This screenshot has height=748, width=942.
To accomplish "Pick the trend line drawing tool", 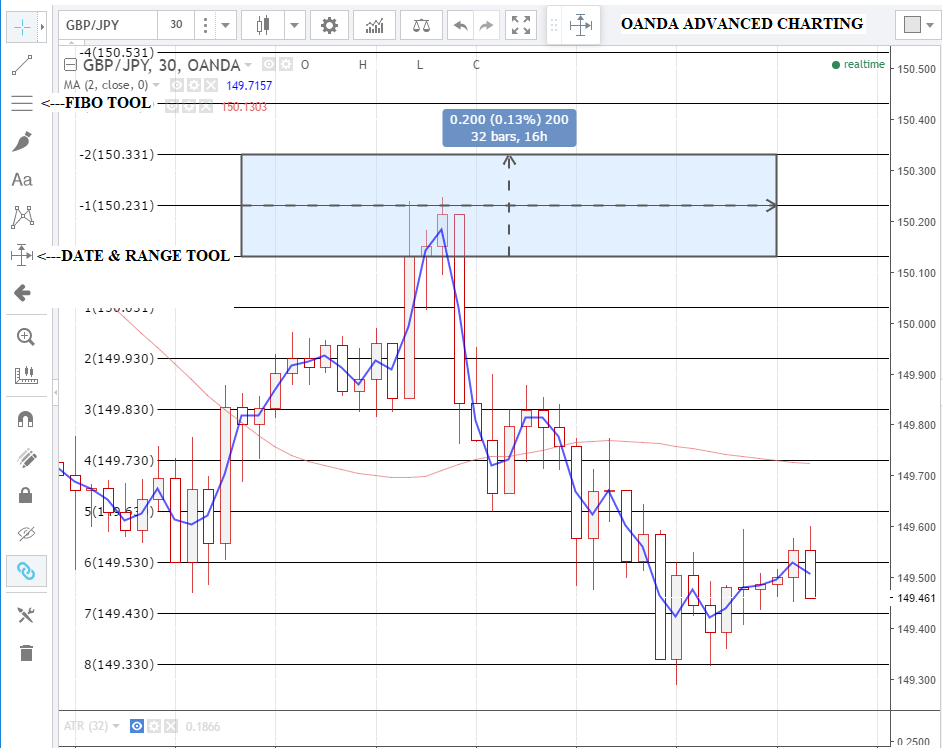I will click(22, 66).
